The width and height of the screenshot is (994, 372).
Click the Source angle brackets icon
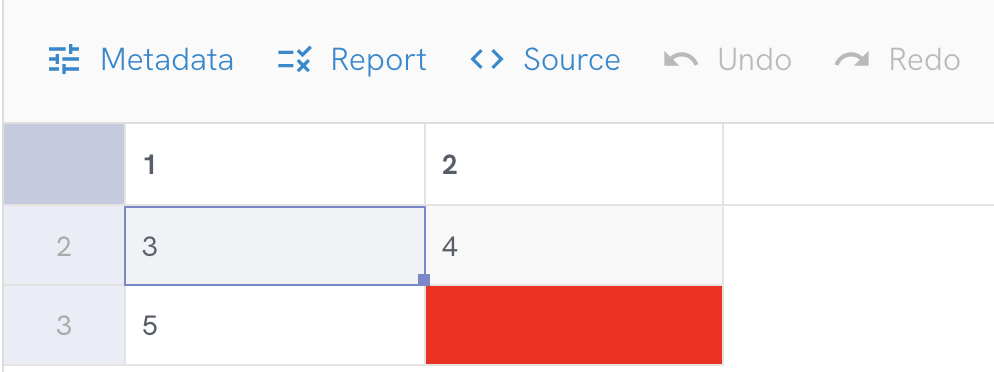click(x=487, y=60)
